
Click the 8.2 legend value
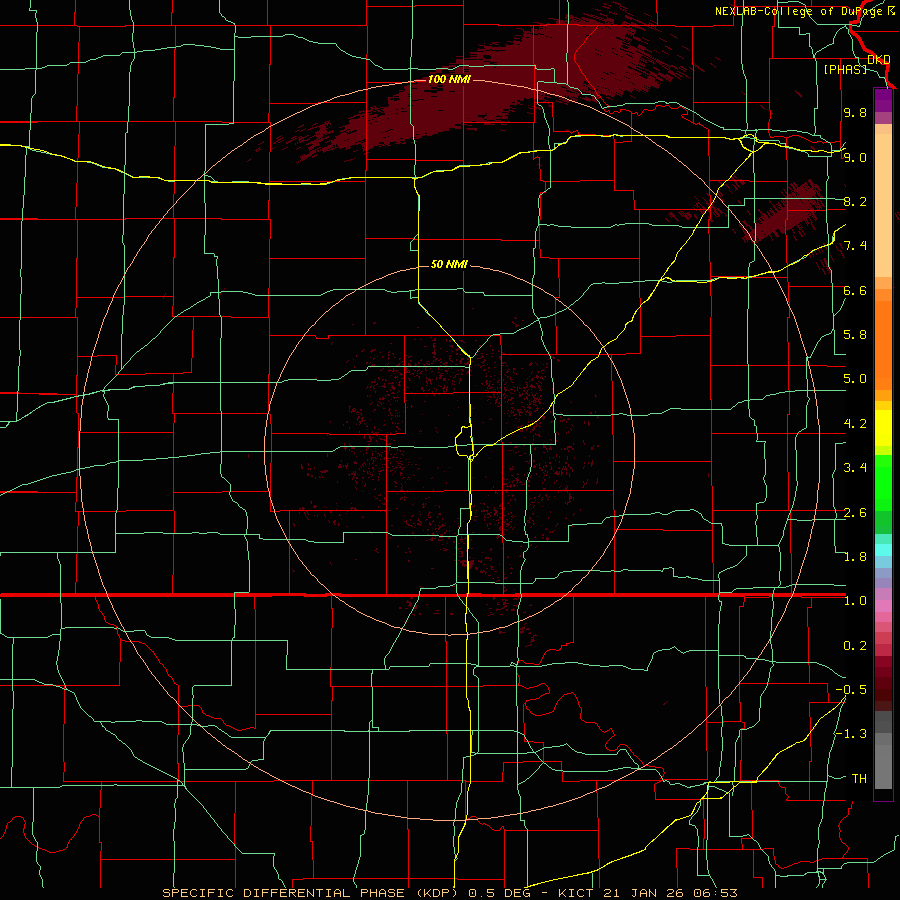(x=855, y=201)
